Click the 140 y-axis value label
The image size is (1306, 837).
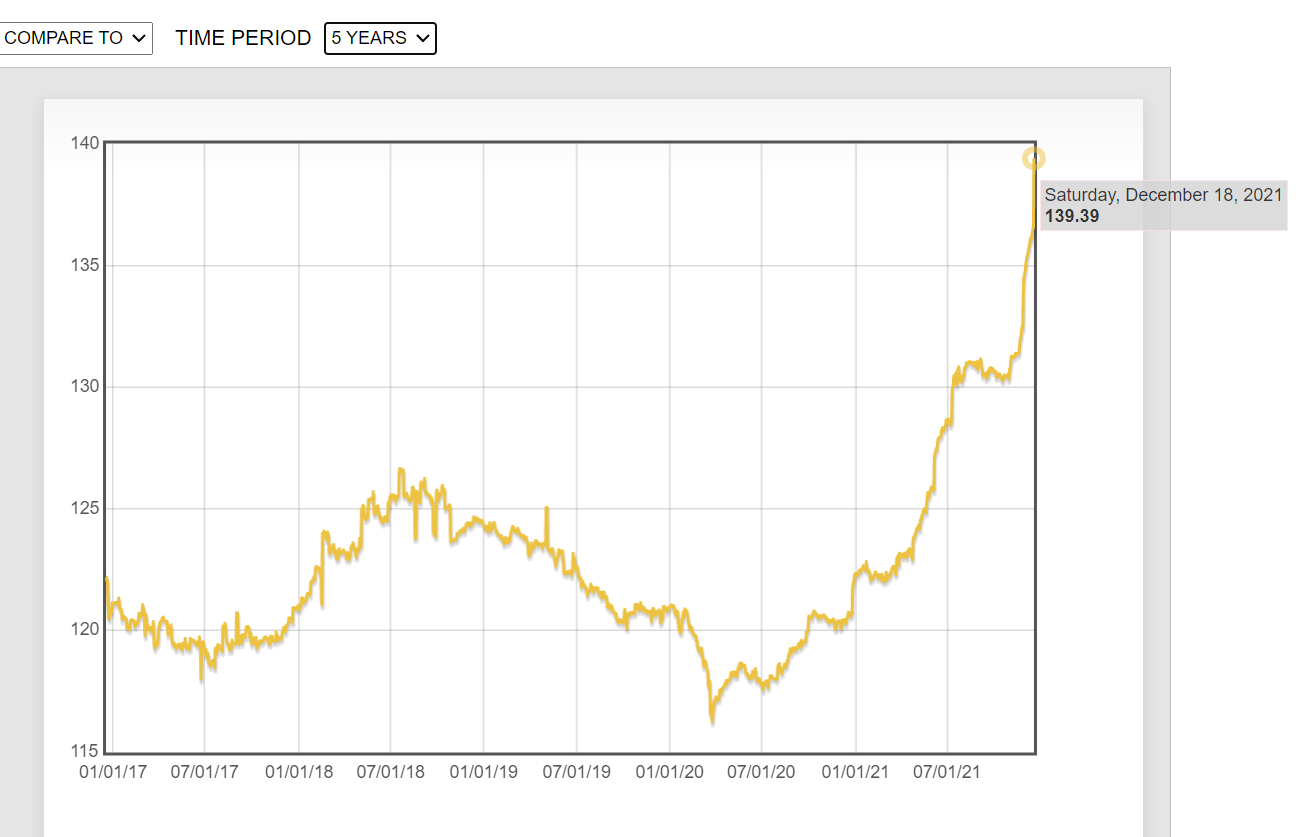click(x=85, y=143)
